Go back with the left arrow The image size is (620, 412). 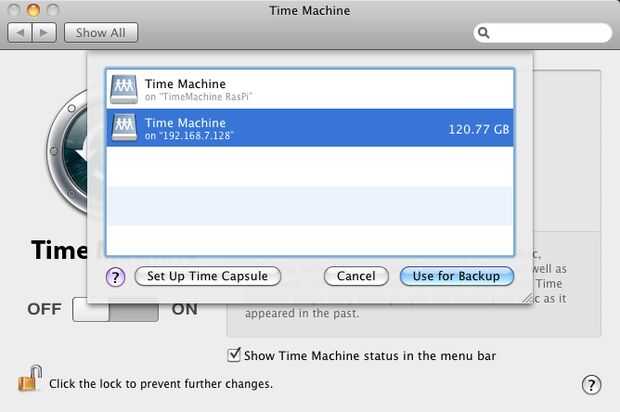[x=21, y=32]
